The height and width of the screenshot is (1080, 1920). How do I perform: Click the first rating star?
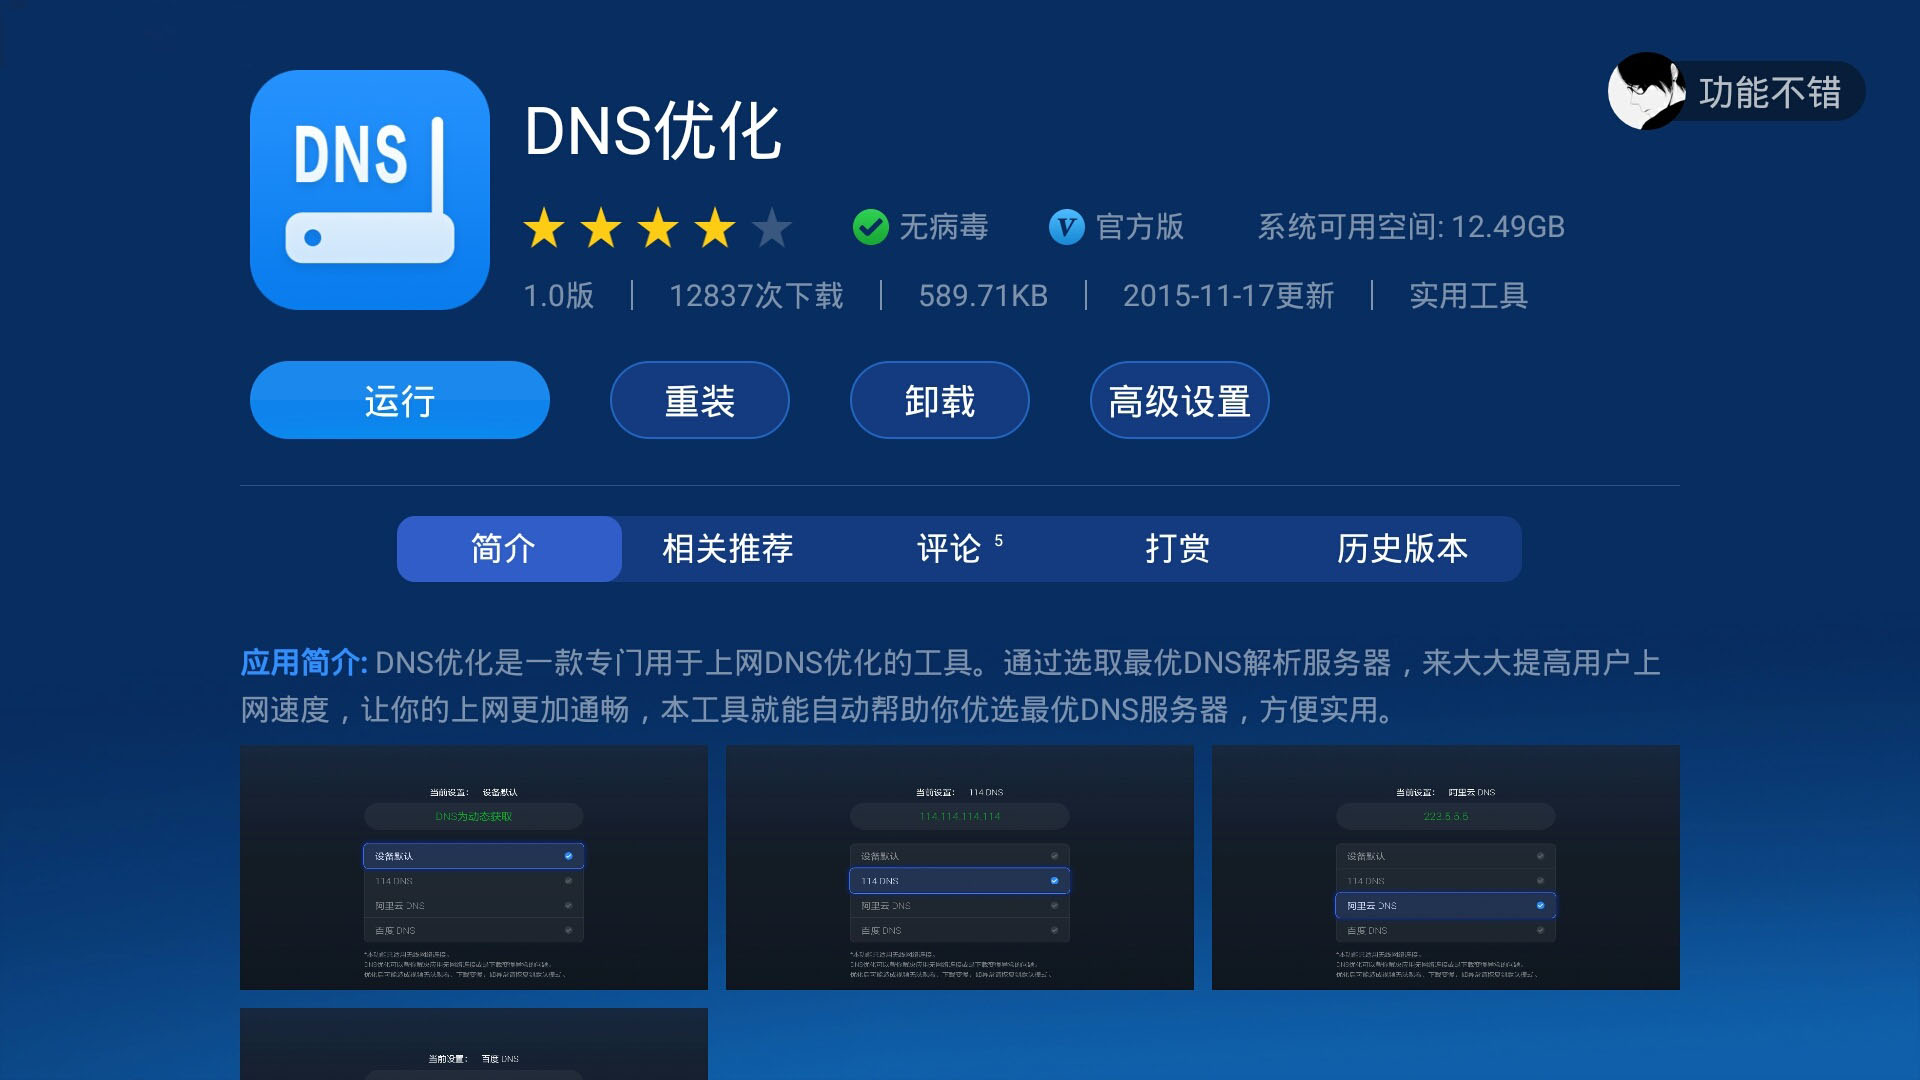pos(544,228)
